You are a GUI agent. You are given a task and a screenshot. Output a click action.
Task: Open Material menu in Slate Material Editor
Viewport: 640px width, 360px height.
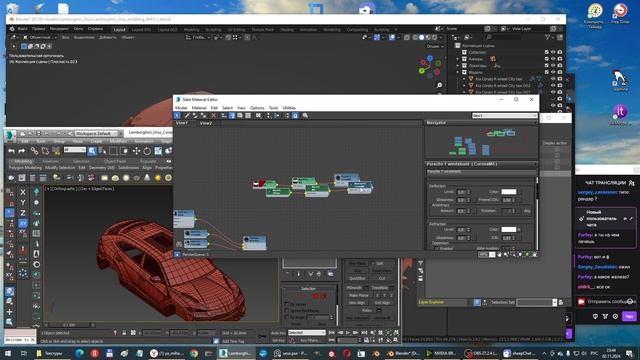[x=199, y=108]
